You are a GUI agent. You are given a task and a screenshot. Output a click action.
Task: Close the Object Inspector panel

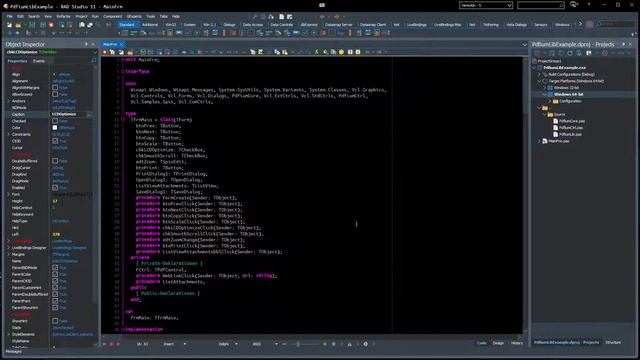click(x=93, y=44)
